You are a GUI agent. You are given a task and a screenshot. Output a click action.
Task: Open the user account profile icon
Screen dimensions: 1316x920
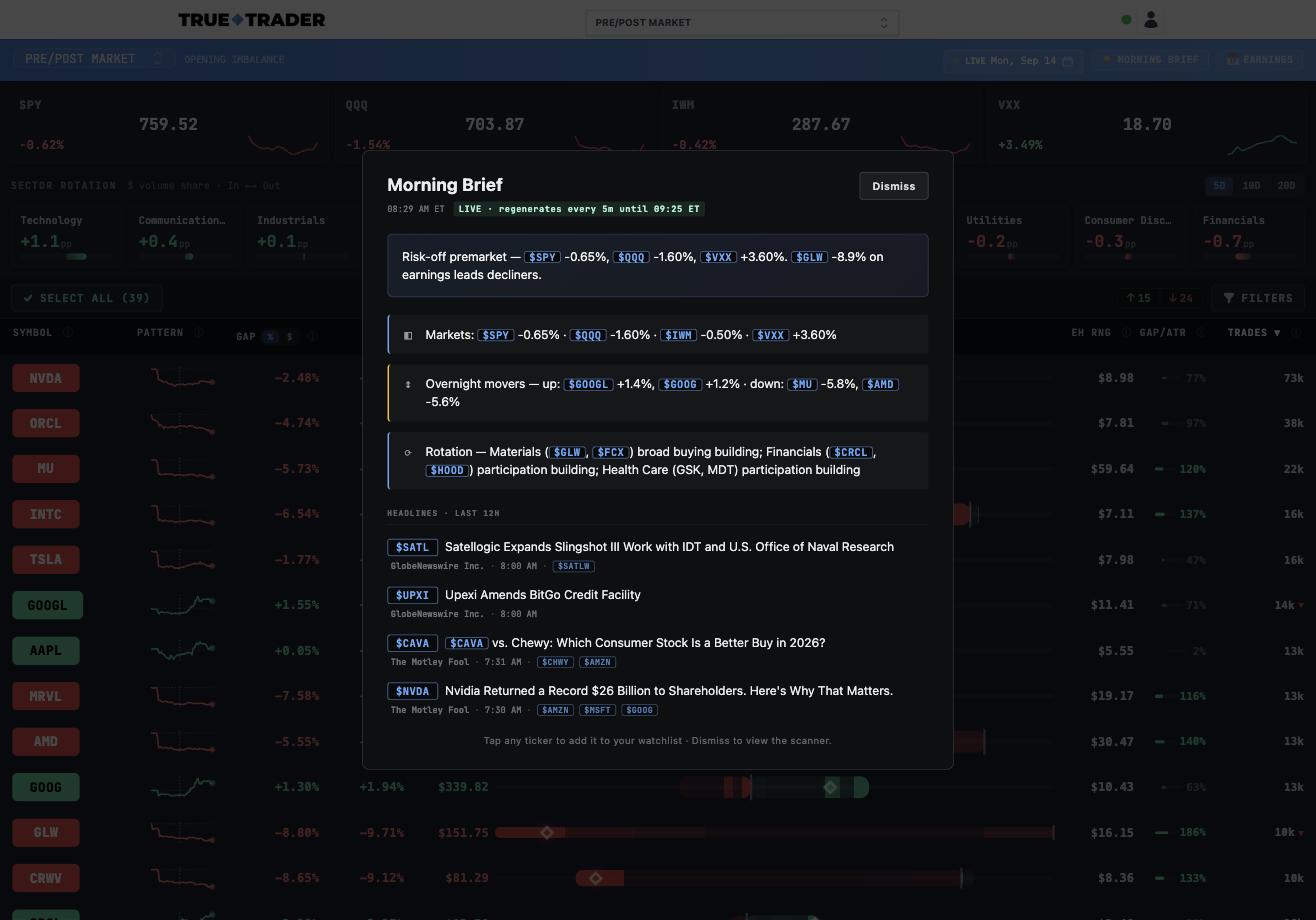(x=1151, y=19)
